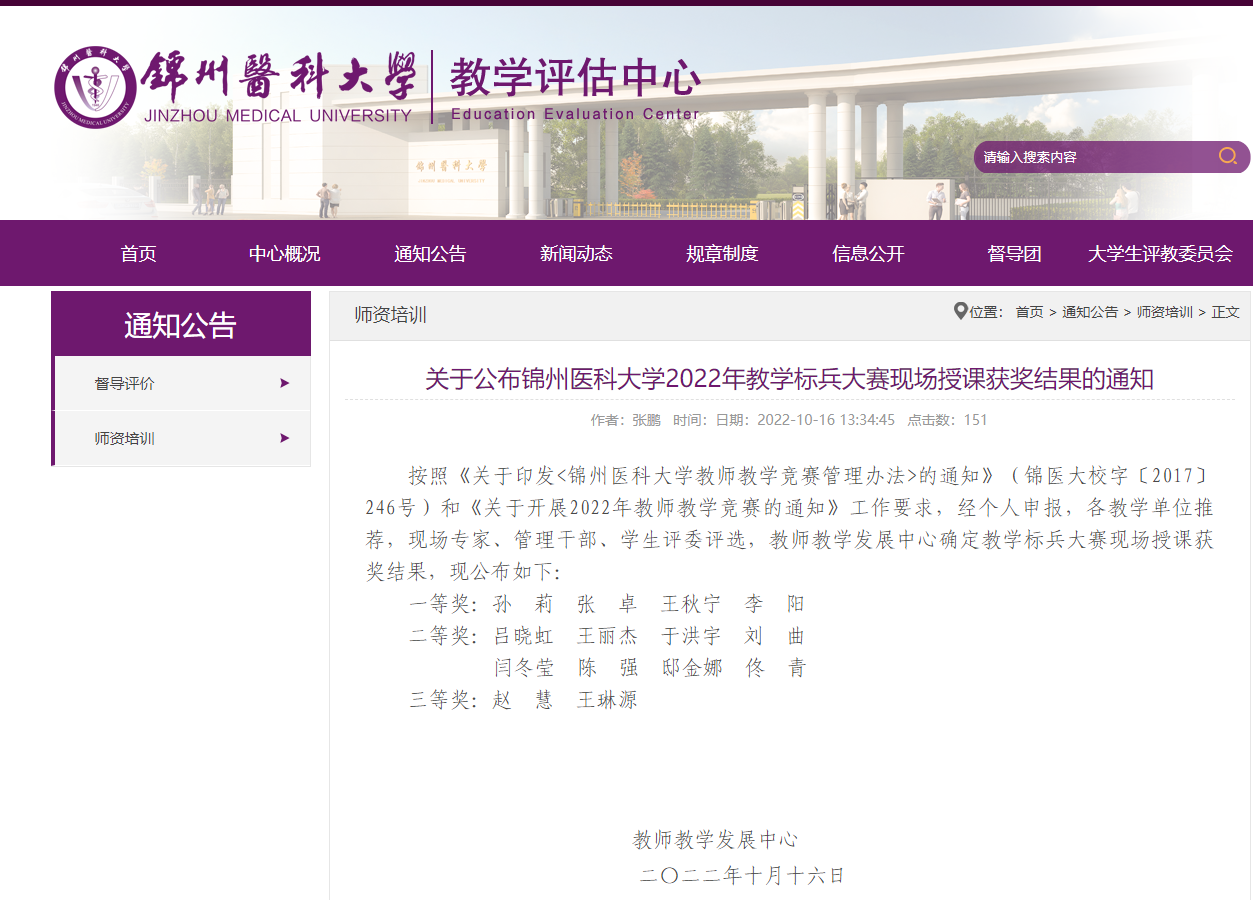
Task: Click the 教学评估中心 site title
Action: 574,78
